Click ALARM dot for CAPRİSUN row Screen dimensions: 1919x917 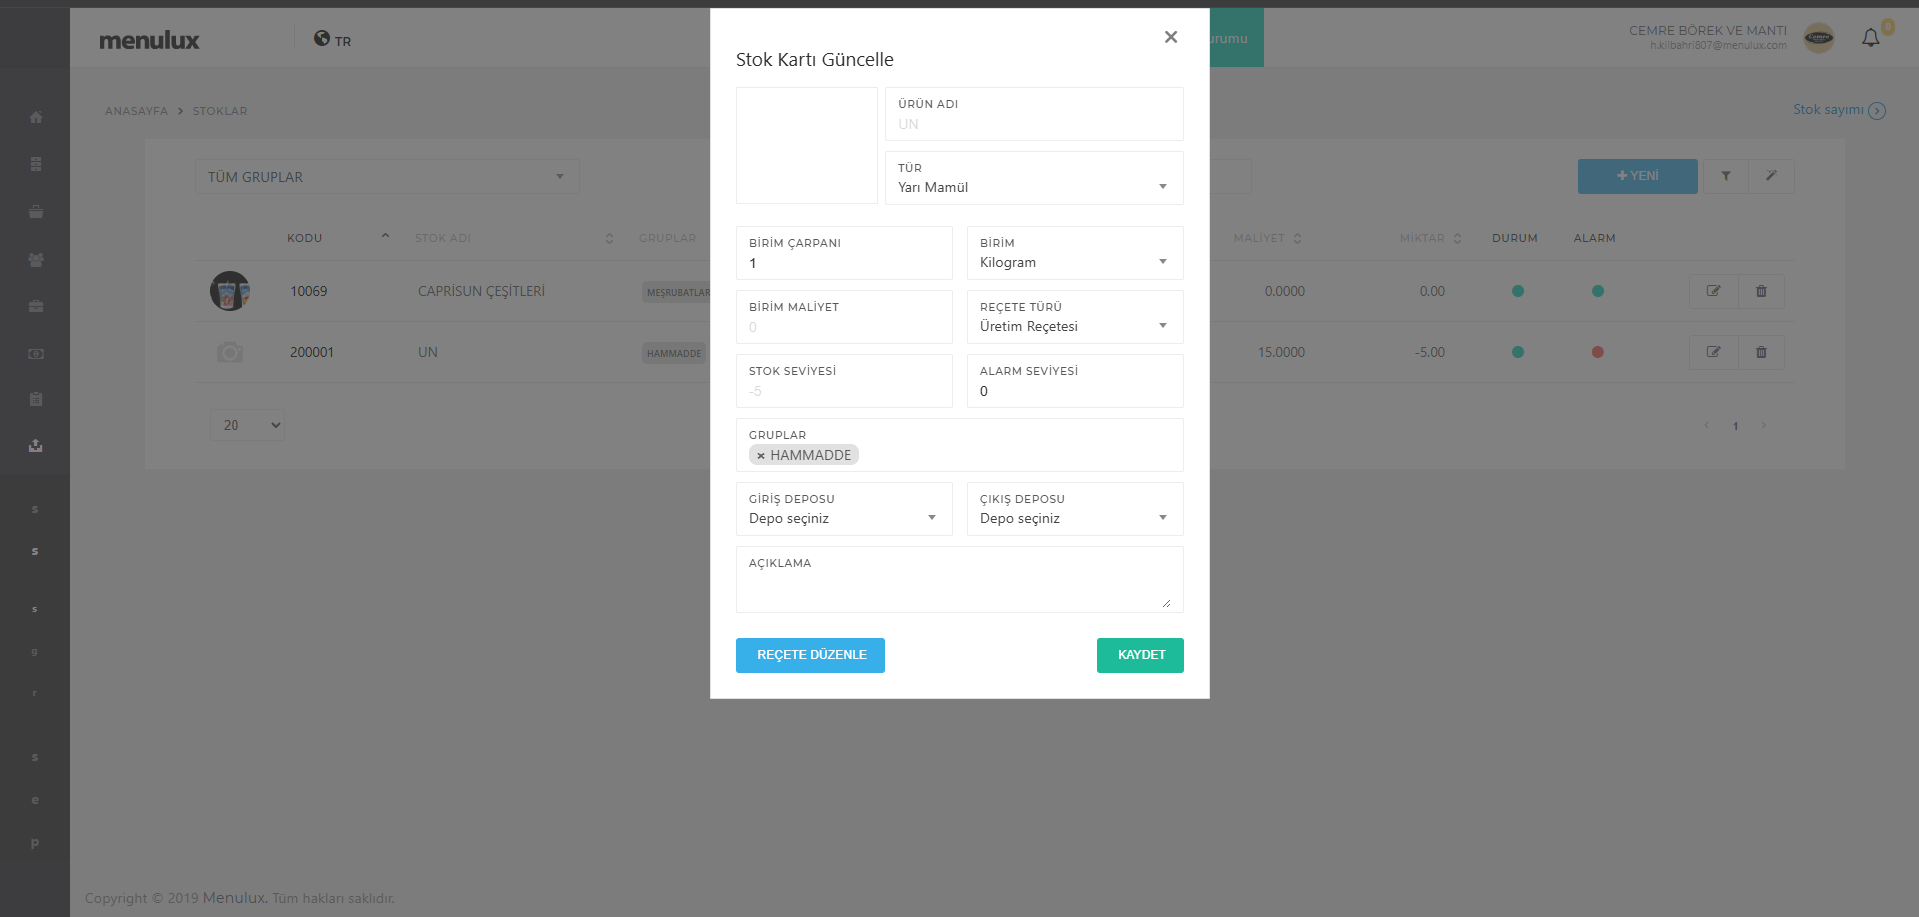point(1598,291)
